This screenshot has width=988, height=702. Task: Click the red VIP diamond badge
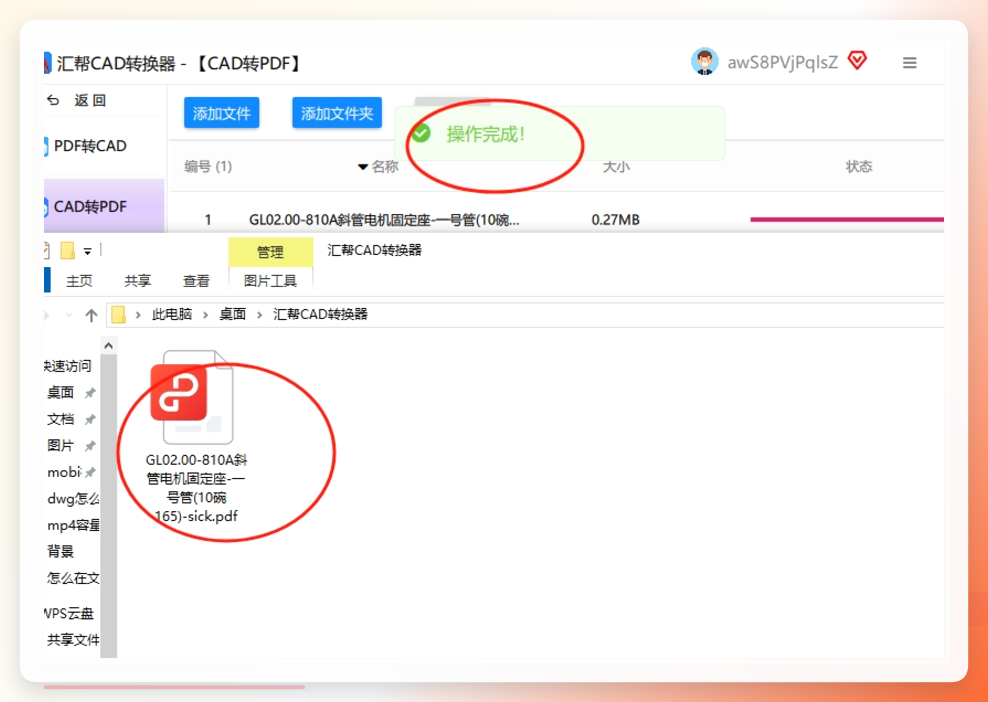857,60
